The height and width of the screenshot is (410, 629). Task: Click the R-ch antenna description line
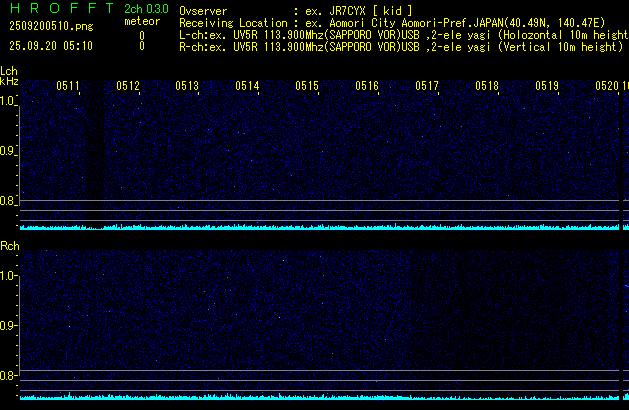(400, 46)
